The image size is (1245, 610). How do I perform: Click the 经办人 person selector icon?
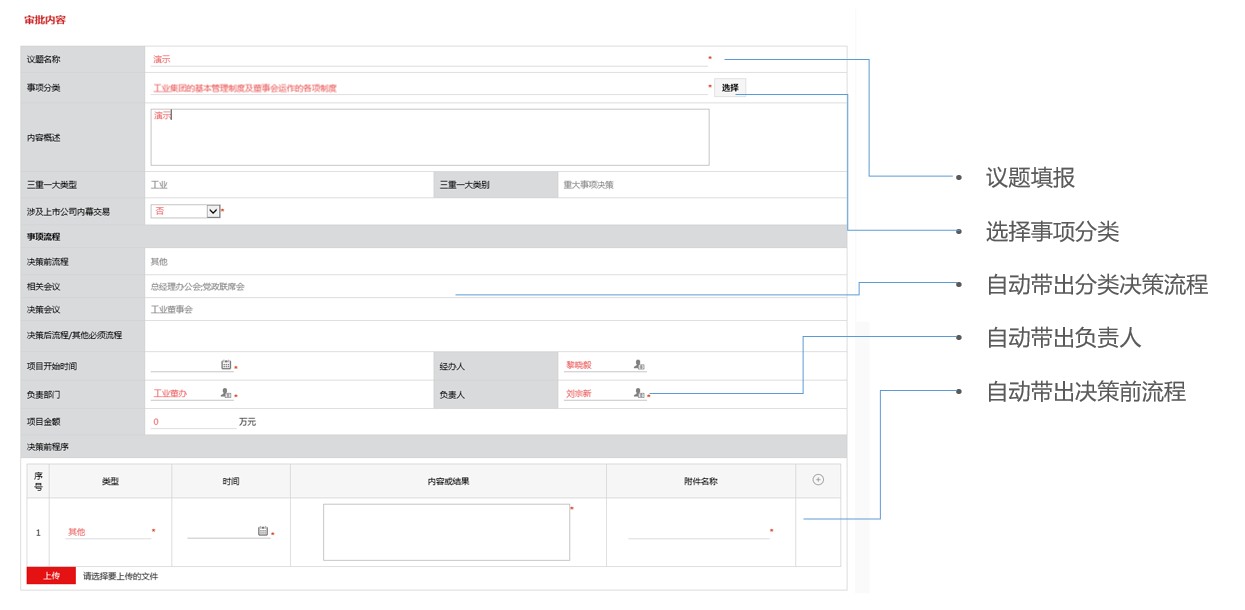(x=639, y=365)
